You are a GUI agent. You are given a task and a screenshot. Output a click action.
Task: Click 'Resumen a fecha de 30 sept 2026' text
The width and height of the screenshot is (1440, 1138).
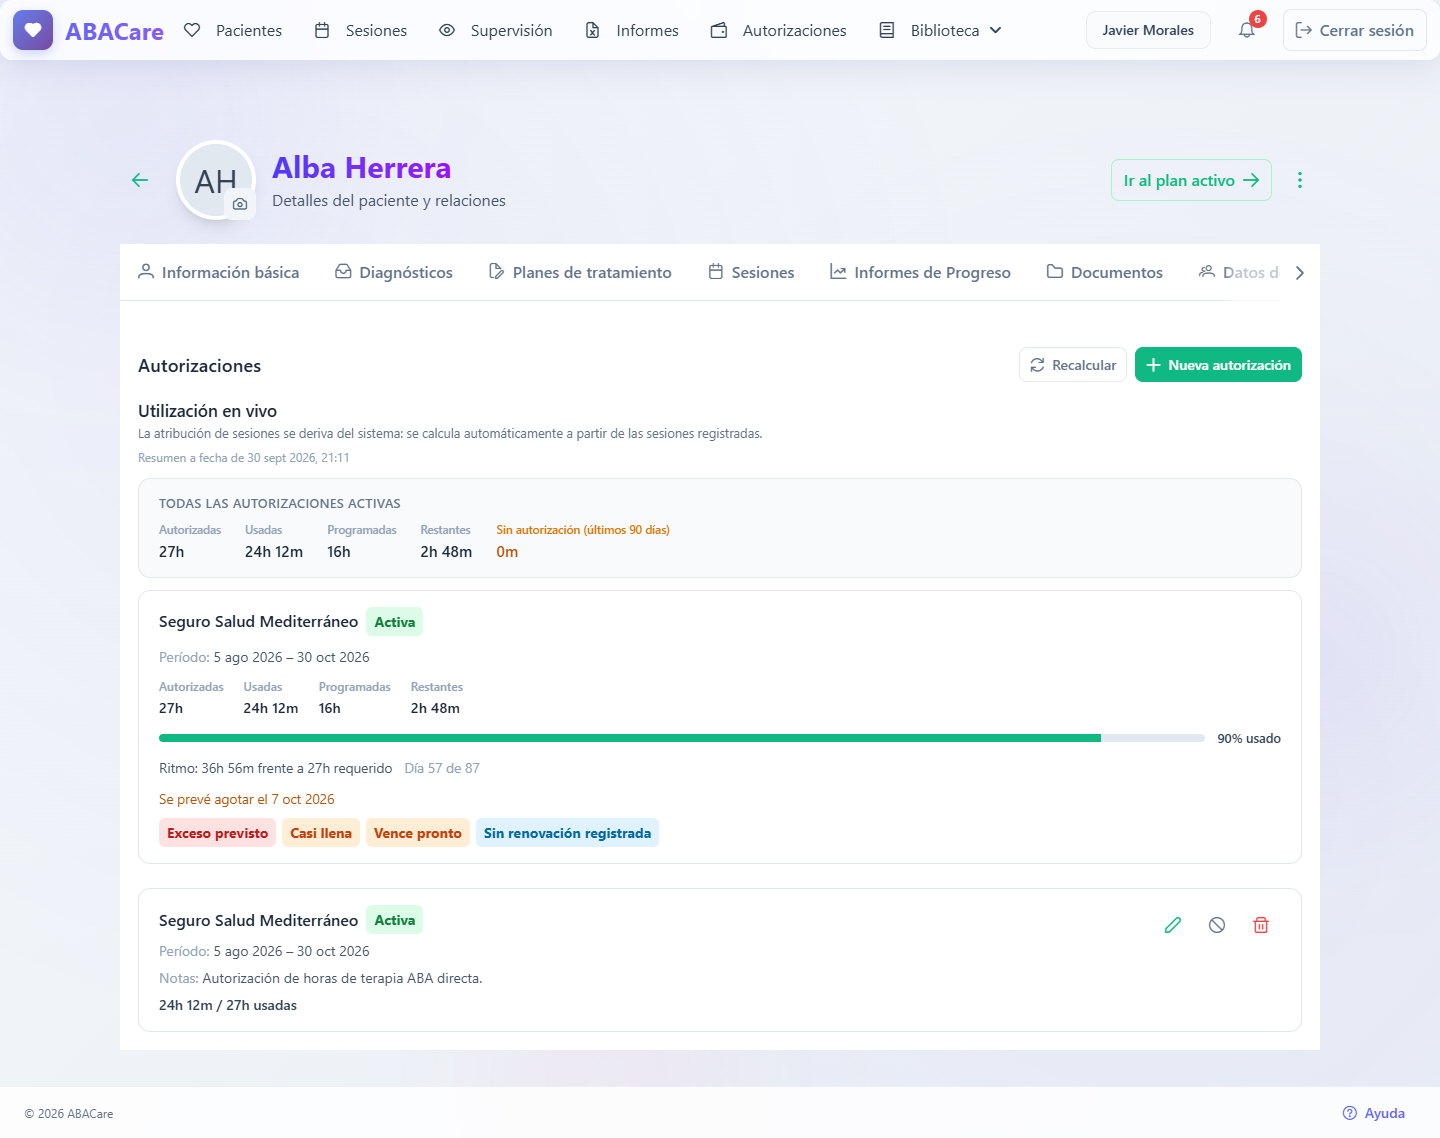point(244,458)
